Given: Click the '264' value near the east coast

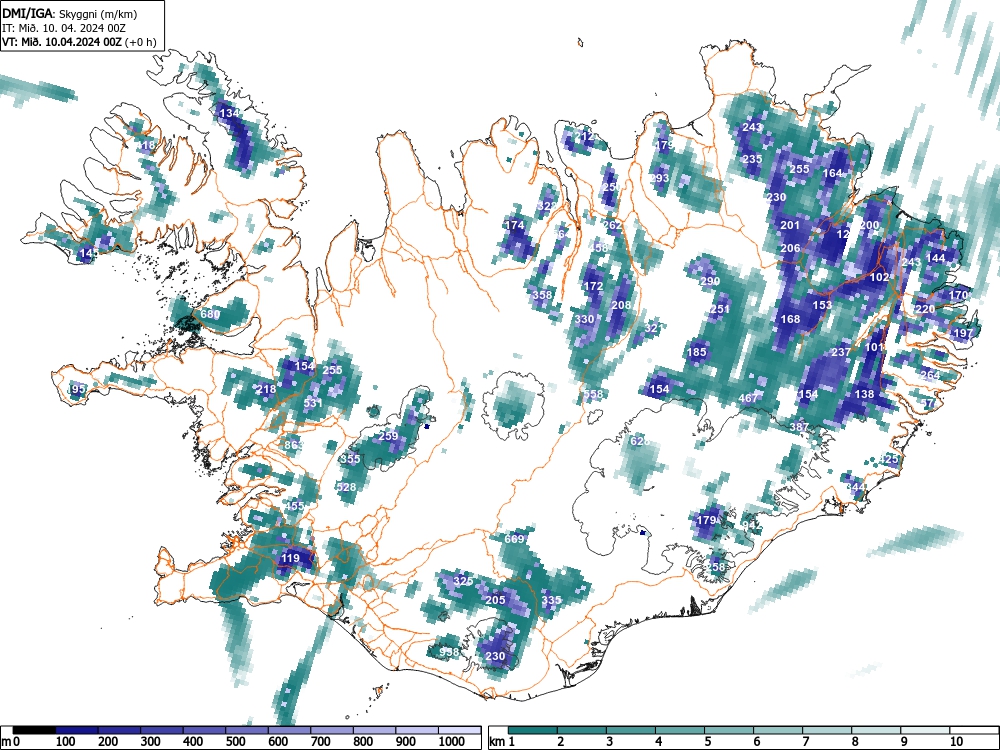Looking at the screenshot, I should (930, 375).
